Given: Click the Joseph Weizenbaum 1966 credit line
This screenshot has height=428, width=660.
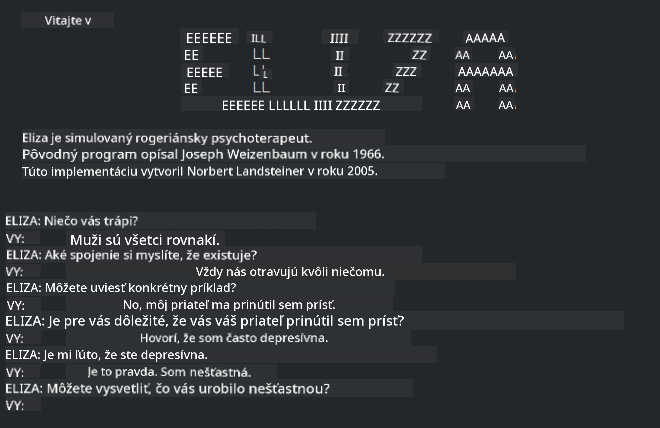Looking at the screenshot, I should (203, 155).
